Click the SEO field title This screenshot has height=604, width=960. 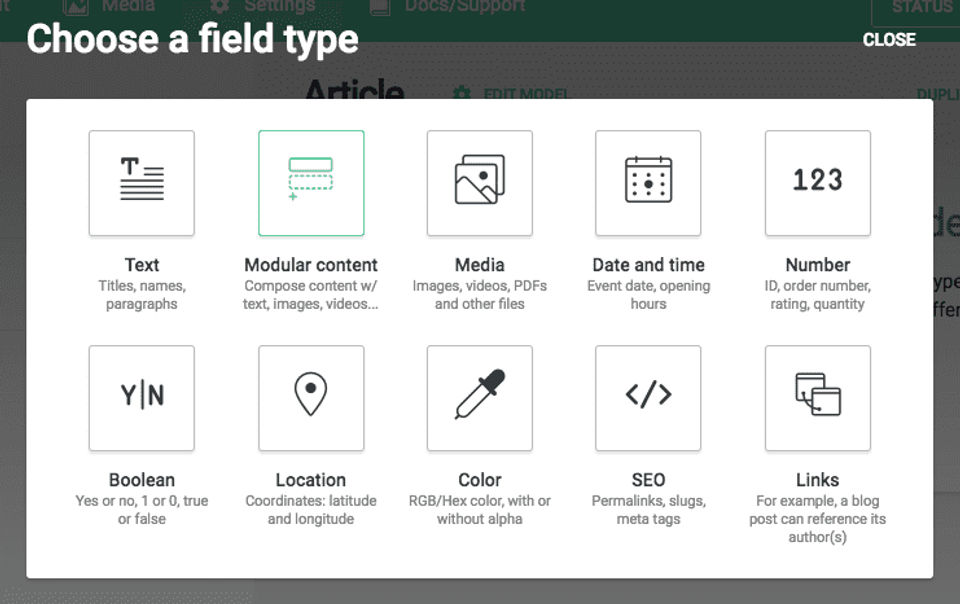click(648, 480)
